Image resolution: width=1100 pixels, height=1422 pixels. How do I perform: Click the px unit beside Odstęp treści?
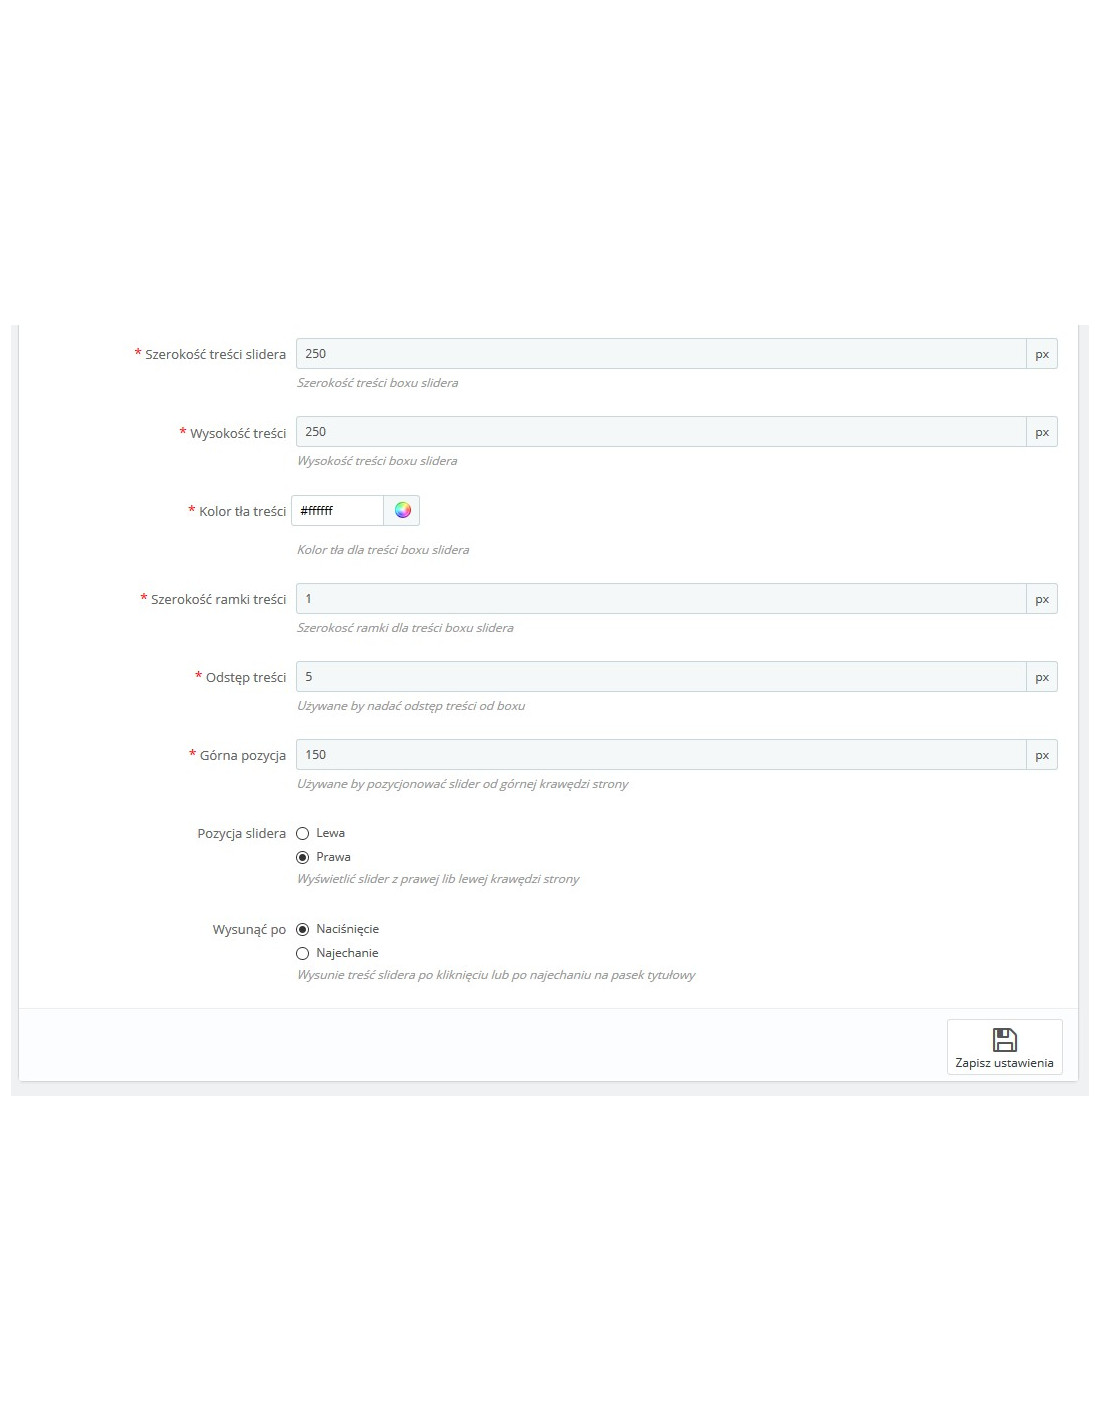click(x=1042, y=677)
